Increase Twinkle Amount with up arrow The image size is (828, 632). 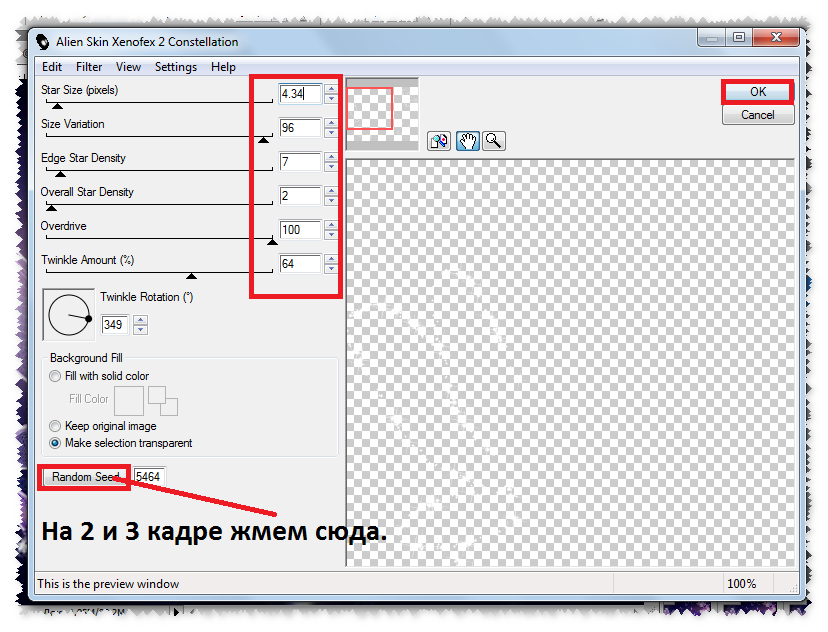click(x=331, y=259)
